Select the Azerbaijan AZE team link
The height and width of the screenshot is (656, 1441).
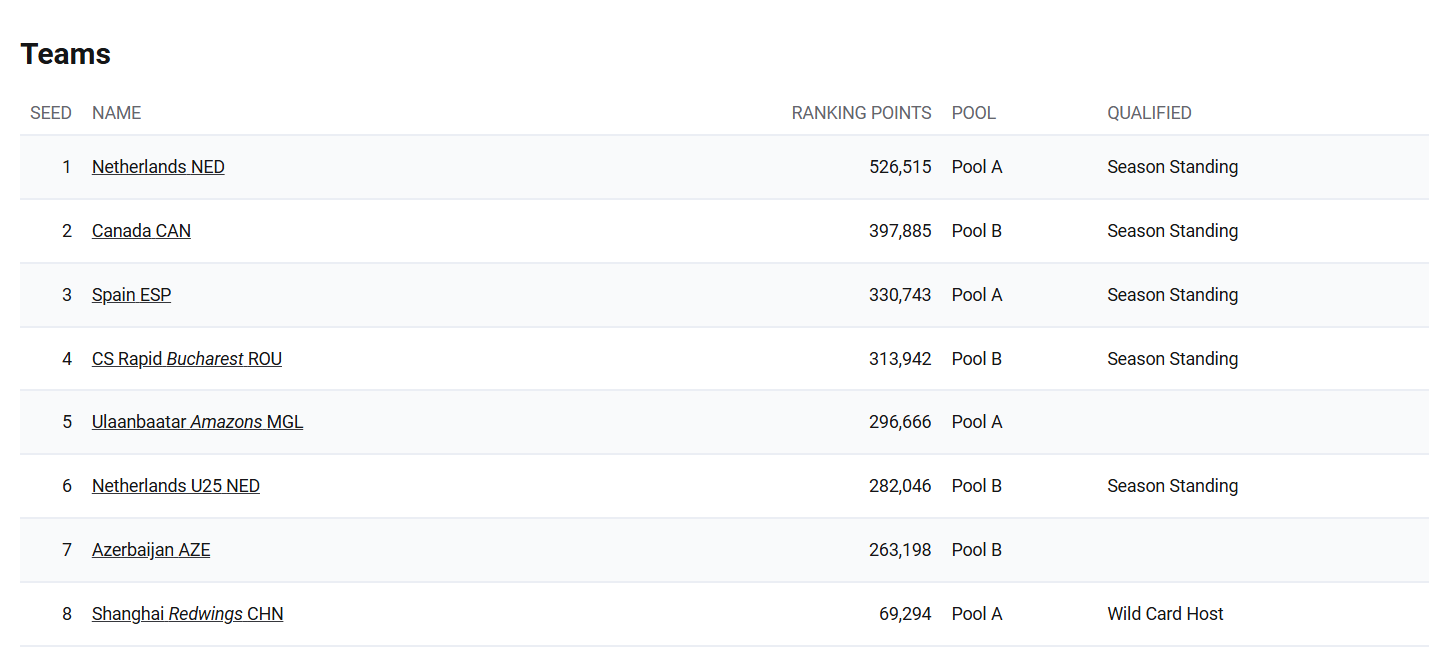[151, 550]
